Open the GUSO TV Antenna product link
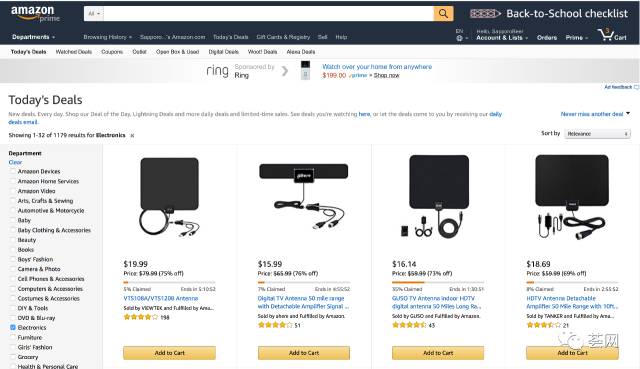This screenshot has width=640, height=369. coord(436,302)
